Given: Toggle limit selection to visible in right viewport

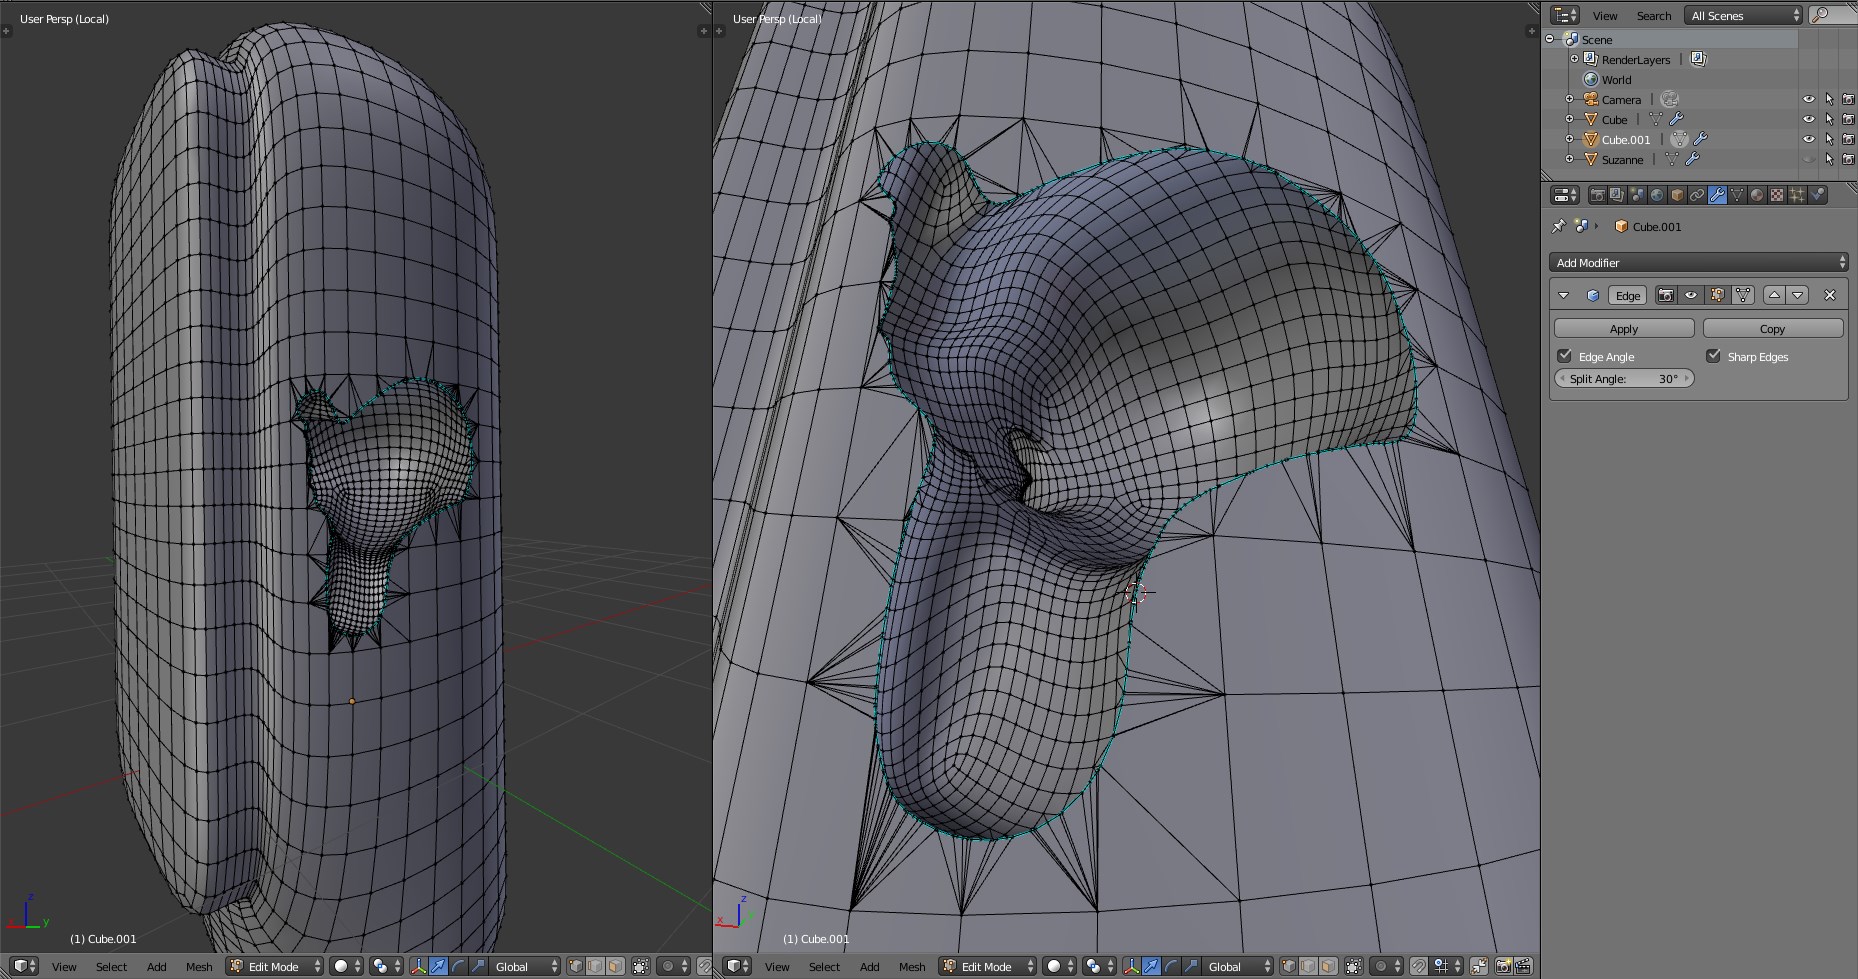Looking at the screenshot, I should pyautogui.click(x=1354, y=966).
